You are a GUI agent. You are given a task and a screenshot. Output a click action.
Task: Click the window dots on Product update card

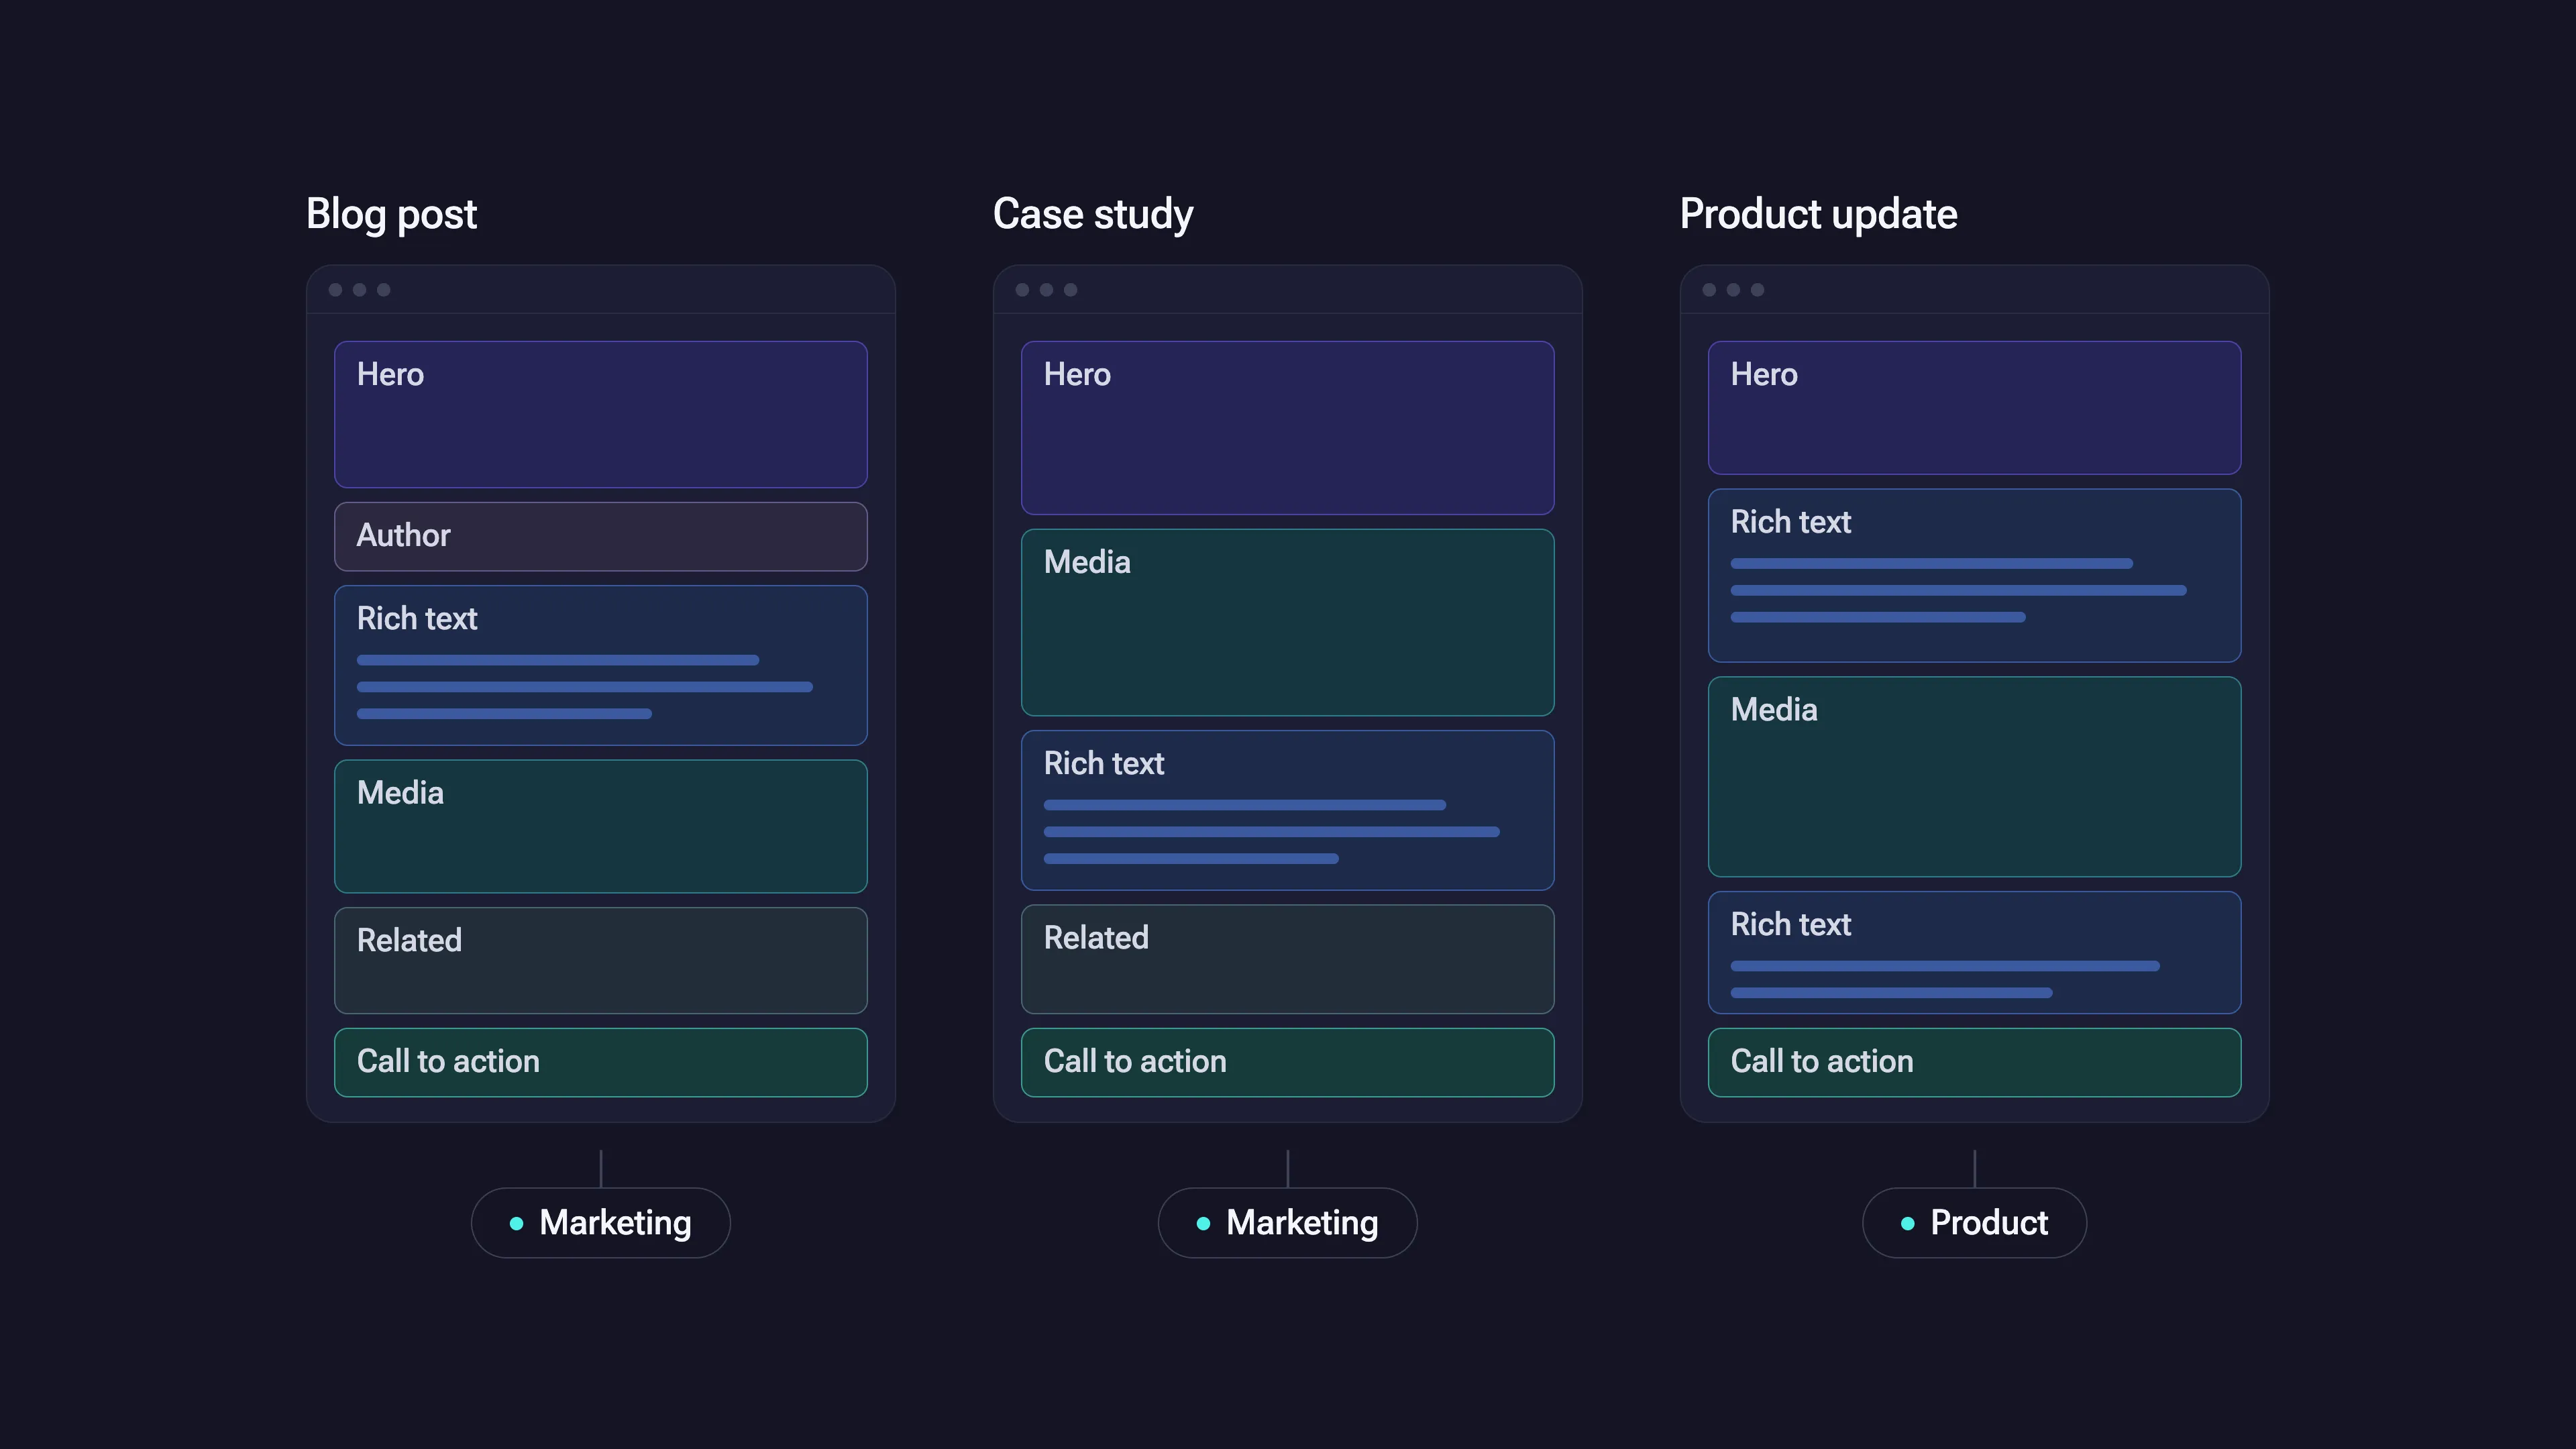1733,290
